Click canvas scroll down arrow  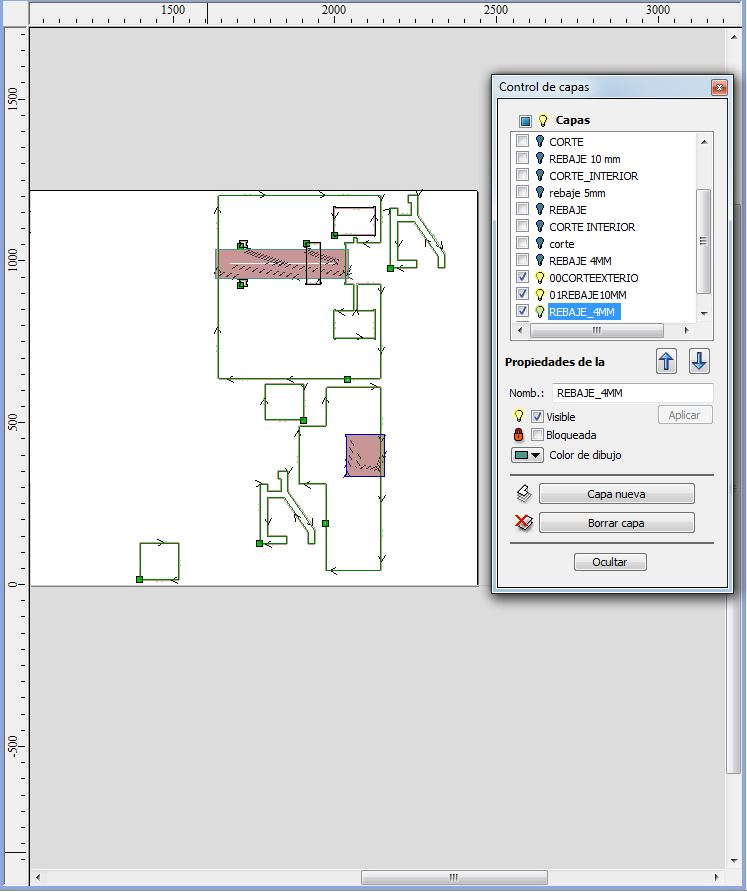(x=733, y=861)
